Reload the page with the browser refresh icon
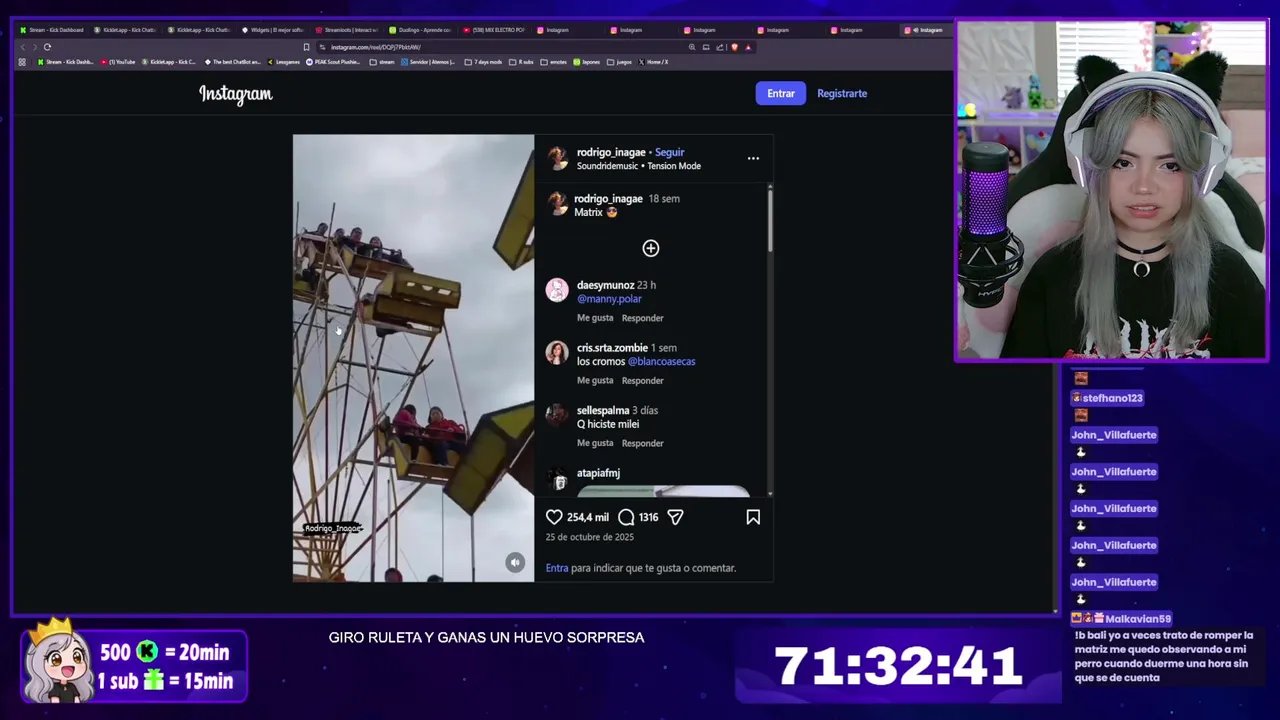 [47, 47]
